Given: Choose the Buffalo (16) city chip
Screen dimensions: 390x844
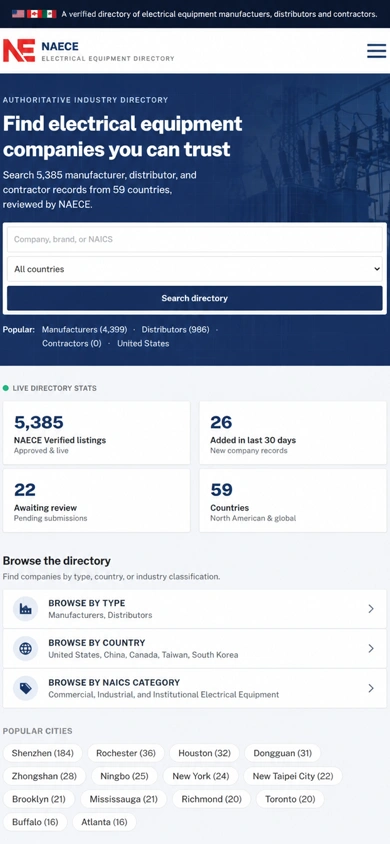Looking at the screenshot, I should click(x=35, y=822).
